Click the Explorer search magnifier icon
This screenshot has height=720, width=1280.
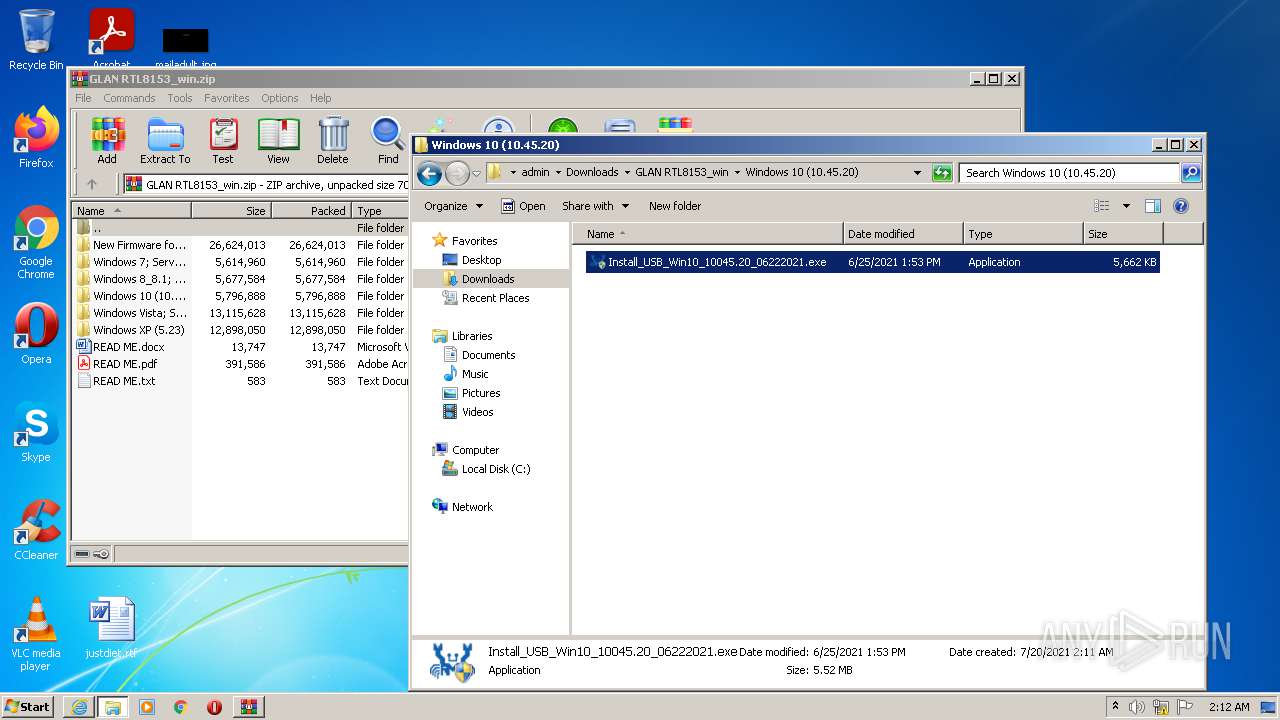pos(1190,173)
